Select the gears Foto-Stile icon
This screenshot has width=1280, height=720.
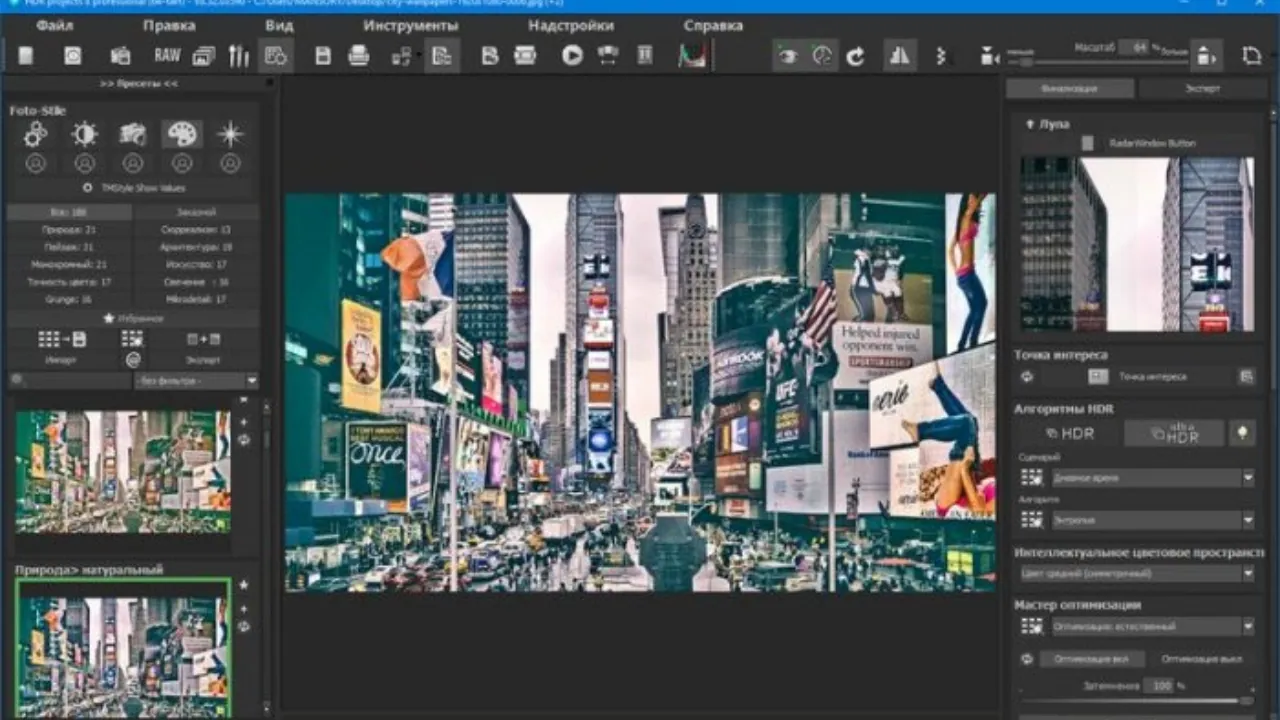(x=36, y=134)
